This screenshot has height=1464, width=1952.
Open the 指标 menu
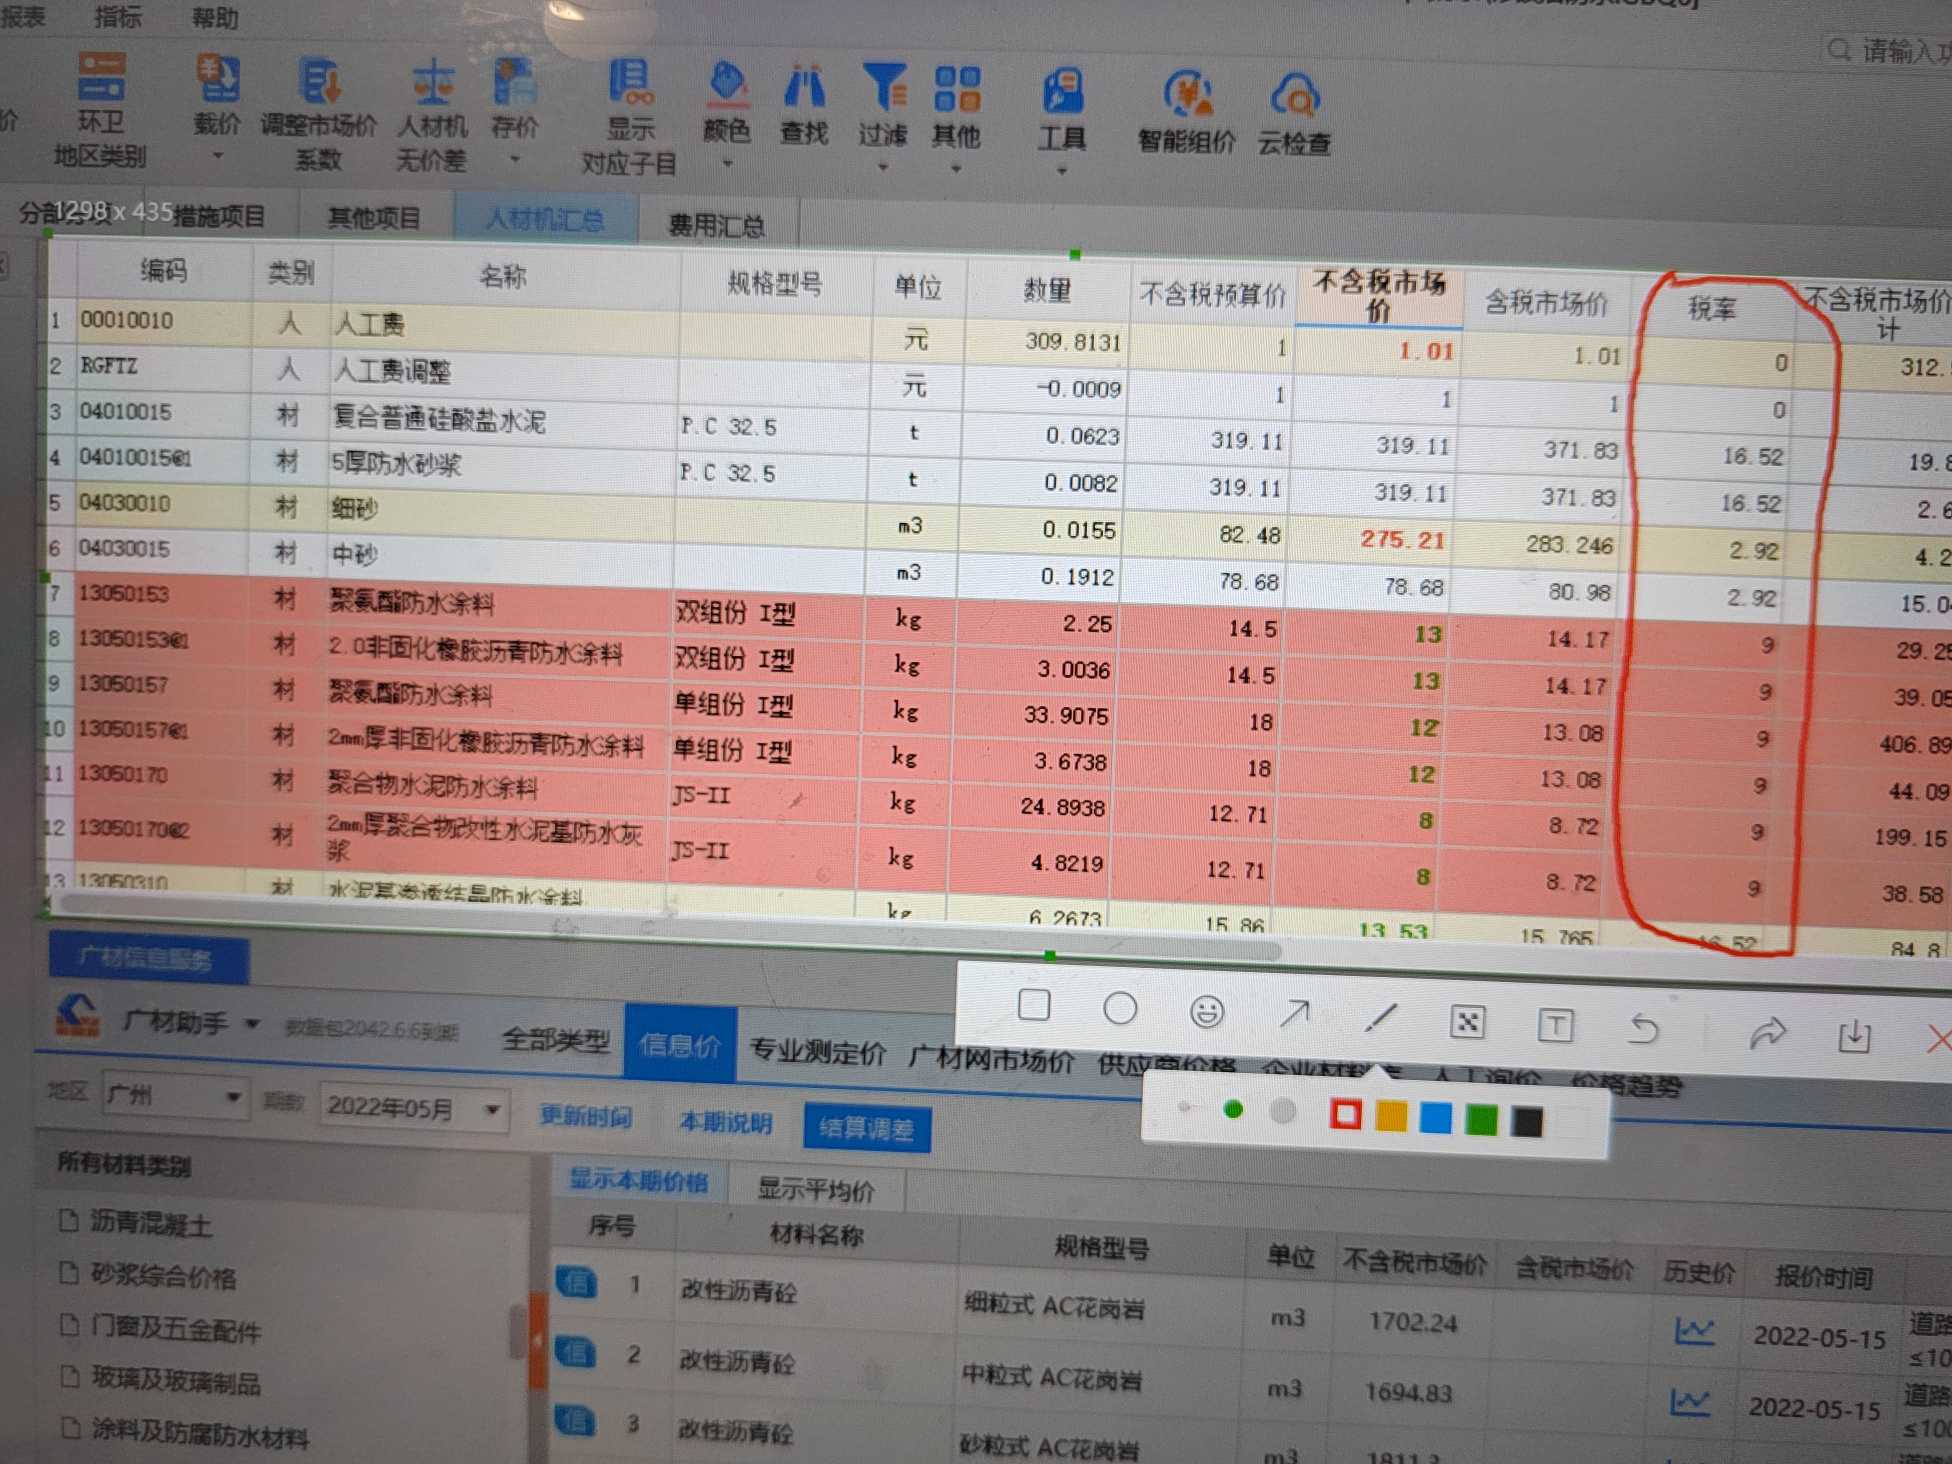click(x=118, y=15)
